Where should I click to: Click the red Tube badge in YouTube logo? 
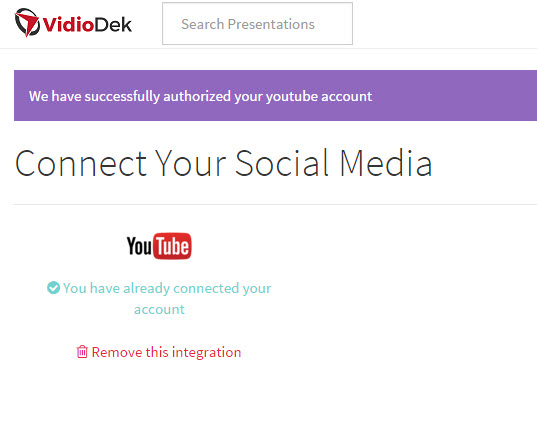pyautogui.click(x=172, y=246)
